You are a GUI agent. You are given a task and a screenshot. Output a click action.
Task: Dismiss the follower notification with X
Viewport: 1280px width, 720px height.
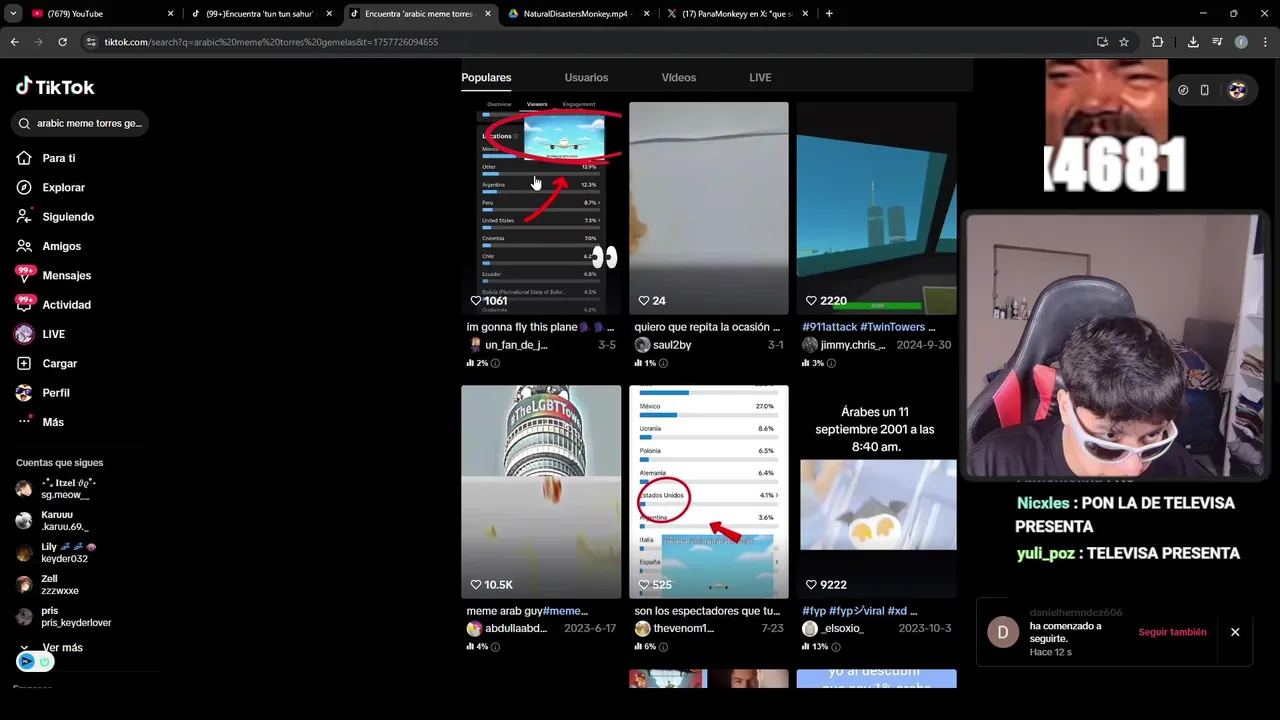(1235, 632)
